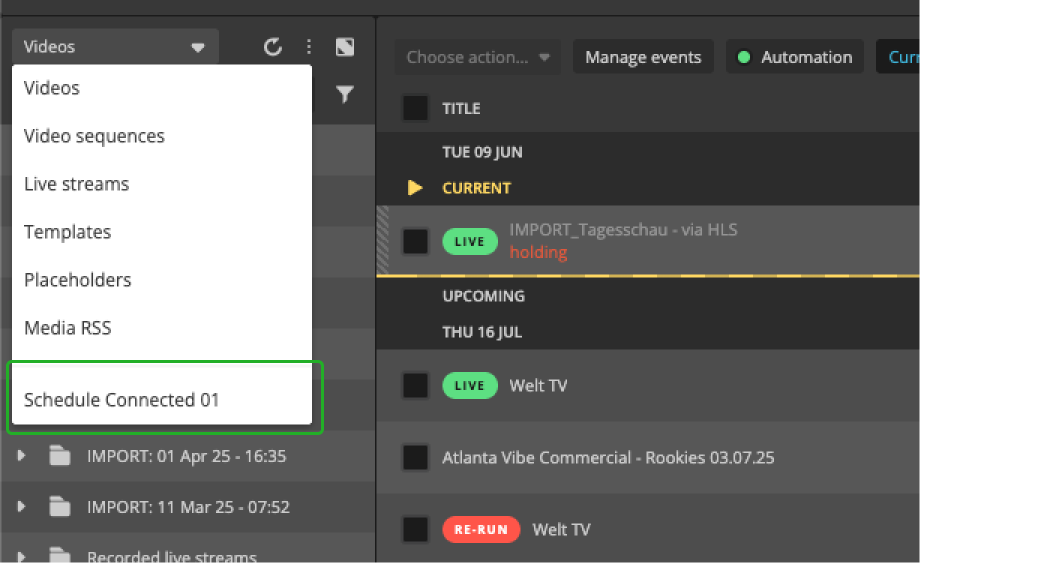Image resolution: width=1058 pixels, height=563 pixels.
Task: Select Media RSS option
Action: [x=162, y=327]
